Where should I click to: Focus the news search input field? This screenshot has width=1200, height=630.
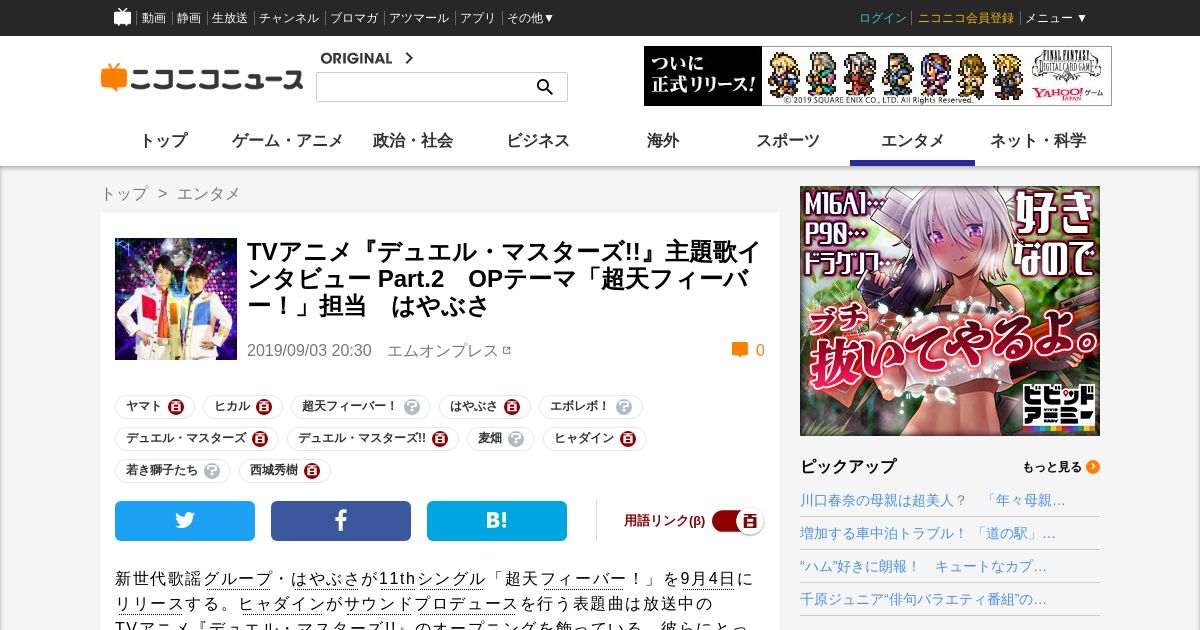pyautogui.click(x=425, y=87)
